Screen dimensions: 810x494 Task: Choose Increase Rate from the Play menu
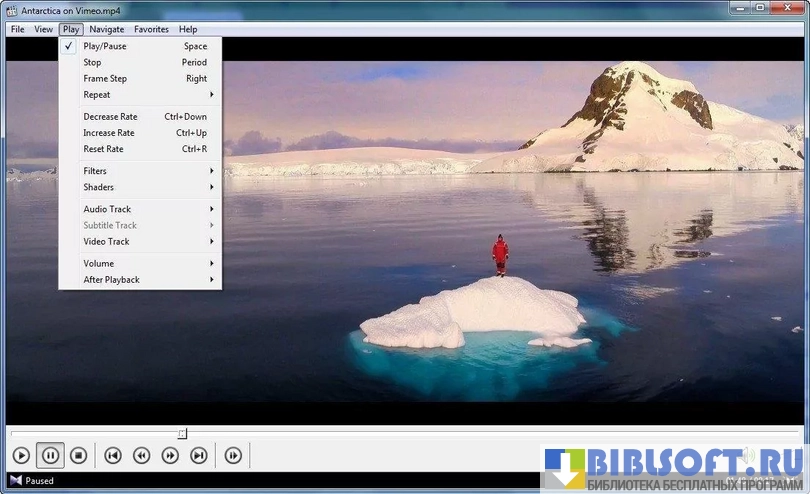pos(109,133)
